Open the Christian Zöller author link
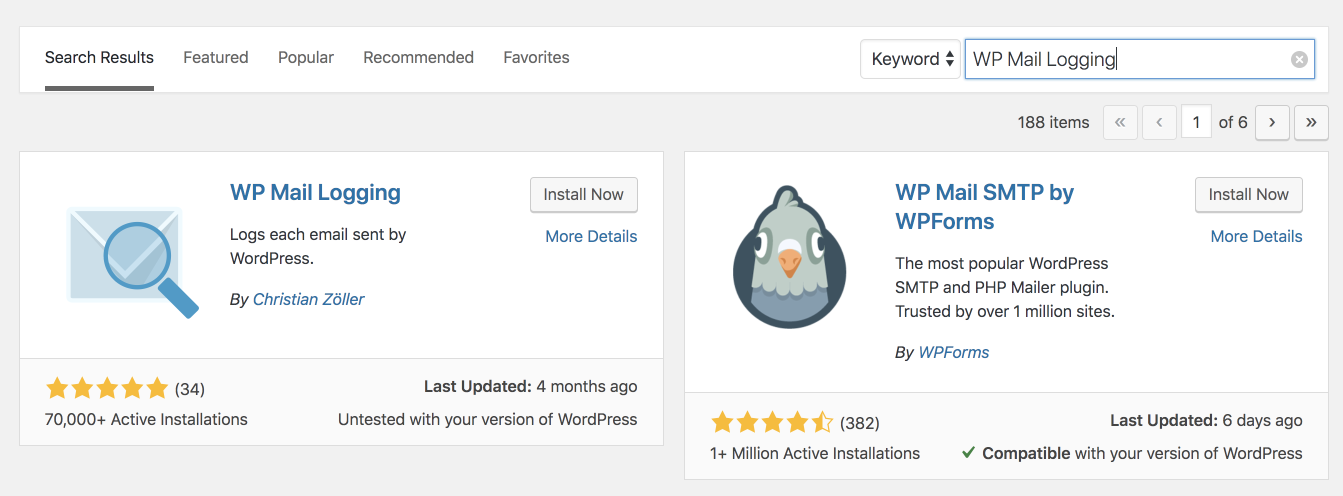Screen dimensions: 1343x496 click(308, 299)
